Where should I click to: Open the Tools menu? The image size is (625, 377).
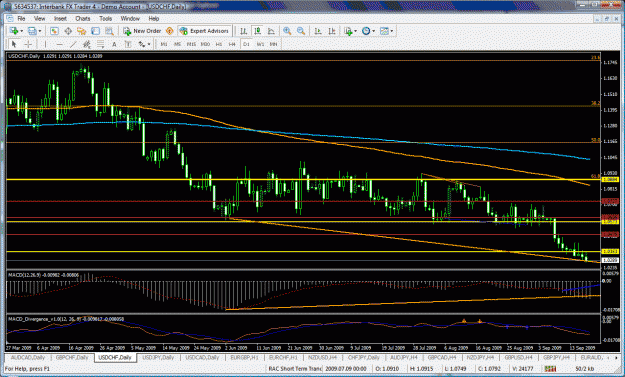coord(106,18)
